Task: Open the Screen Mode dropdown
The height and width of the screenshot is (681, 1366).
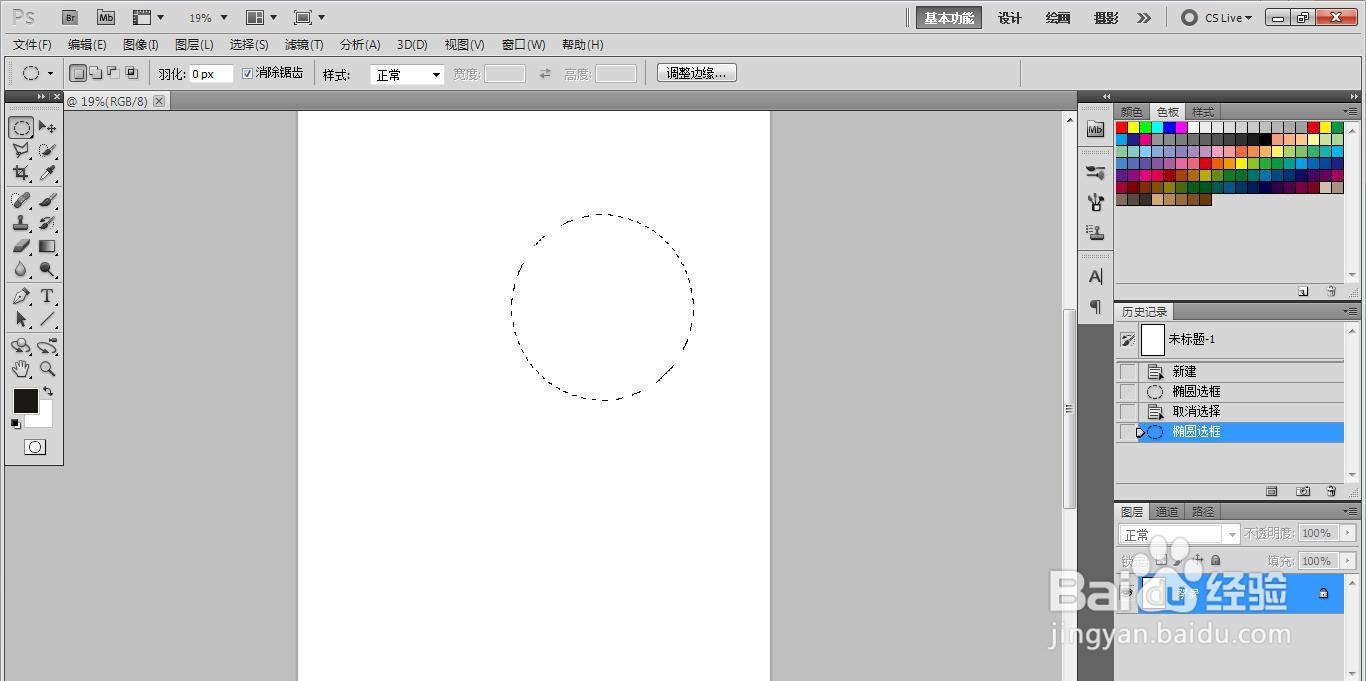Action: (310, 18)
